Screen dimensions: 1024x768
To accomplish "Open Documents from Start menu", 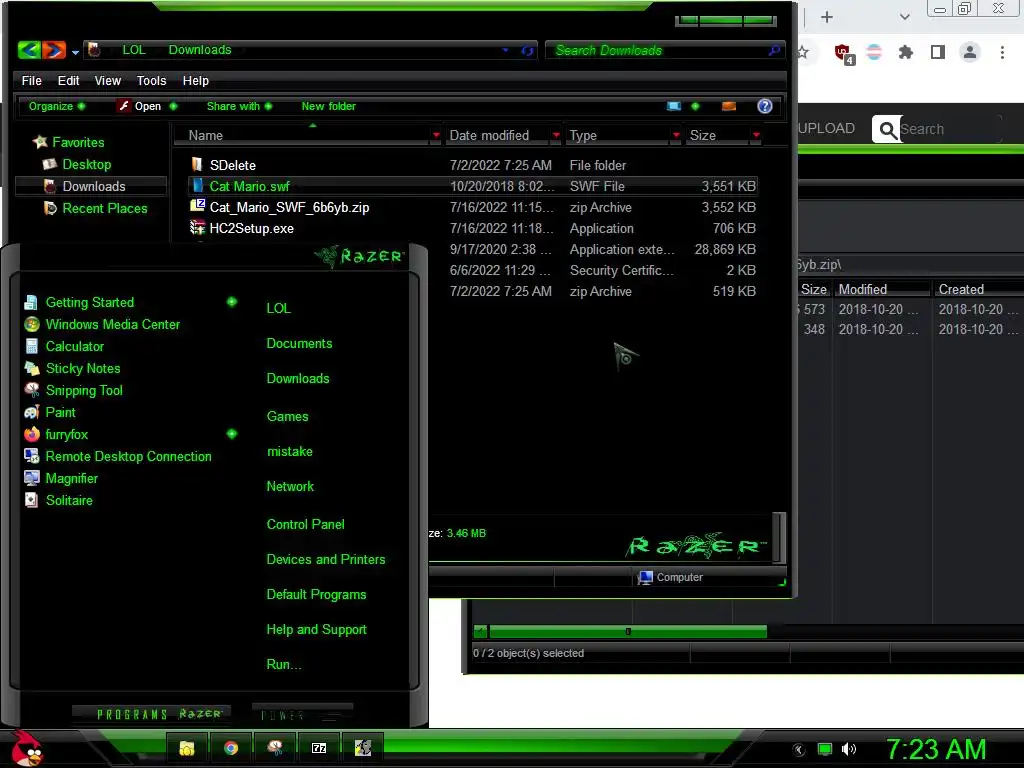I will click(x=299, y=344).
